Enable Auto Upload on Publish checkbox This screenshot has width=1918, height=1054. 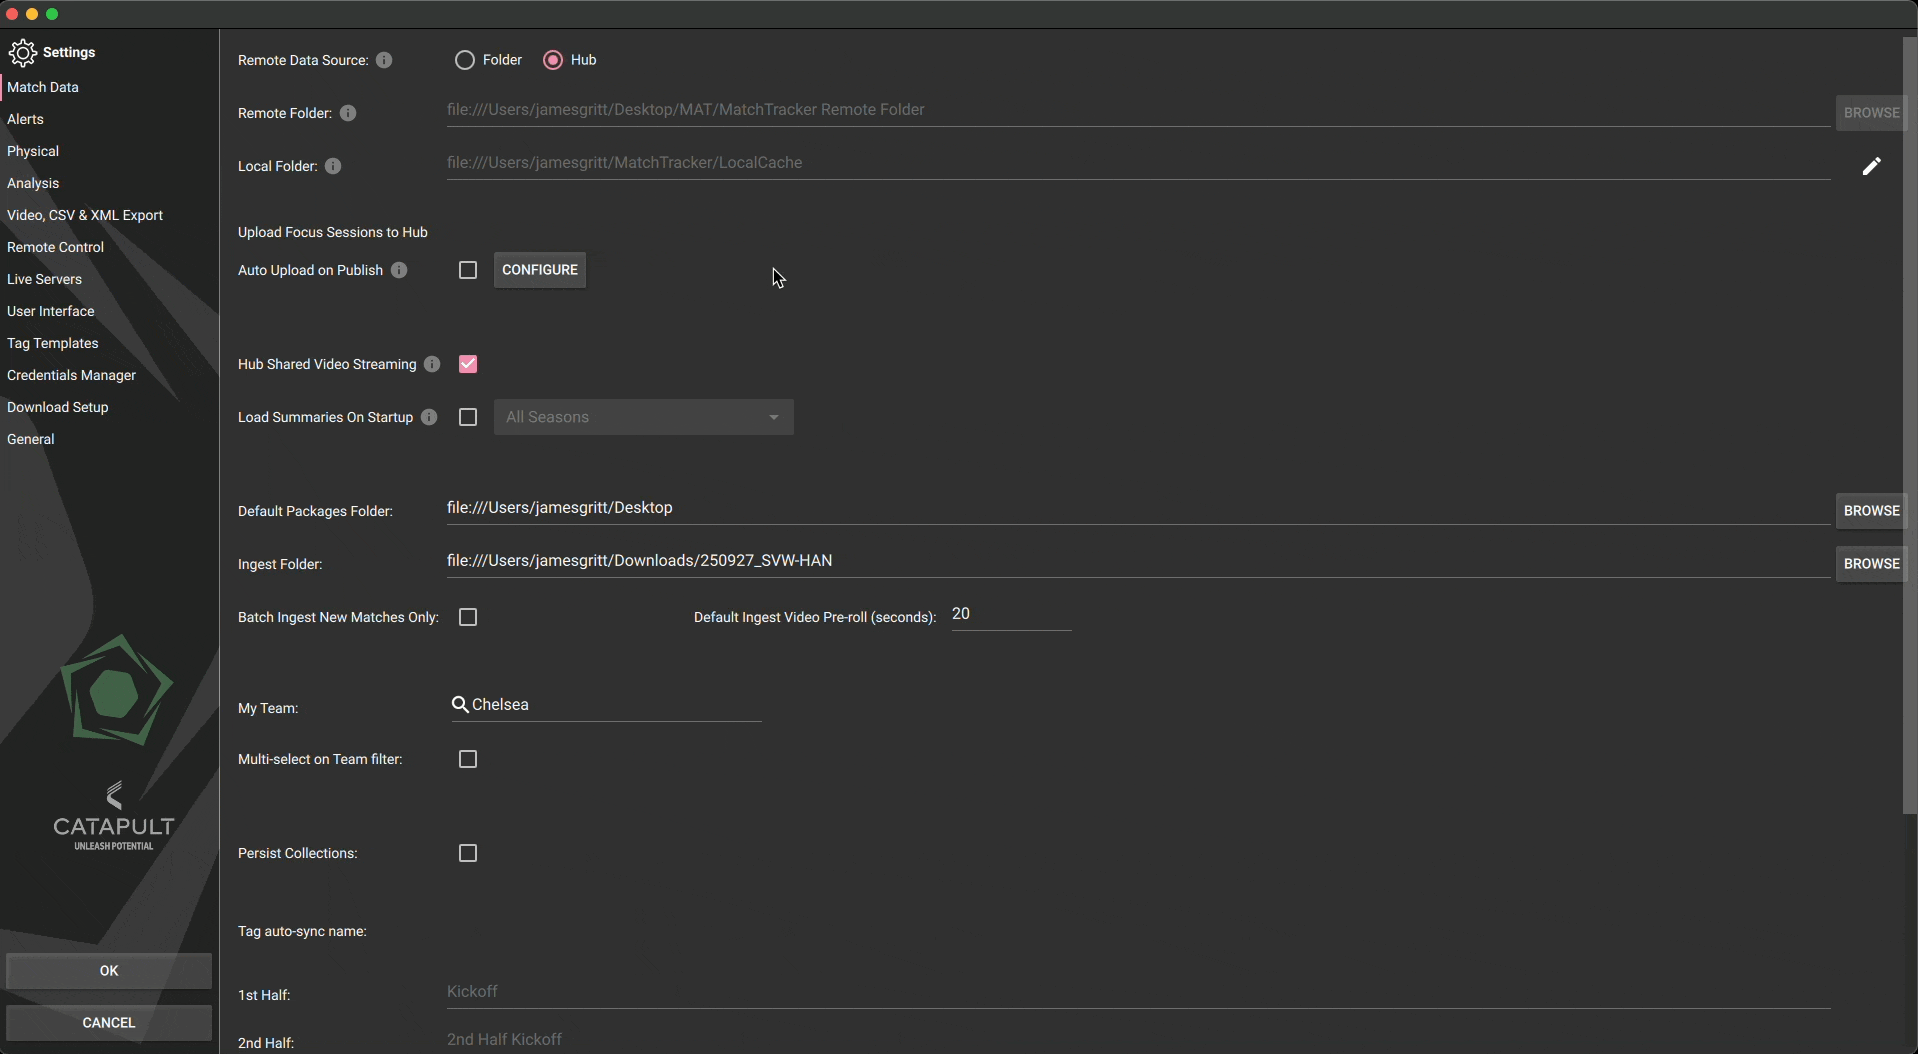point(468,270)
